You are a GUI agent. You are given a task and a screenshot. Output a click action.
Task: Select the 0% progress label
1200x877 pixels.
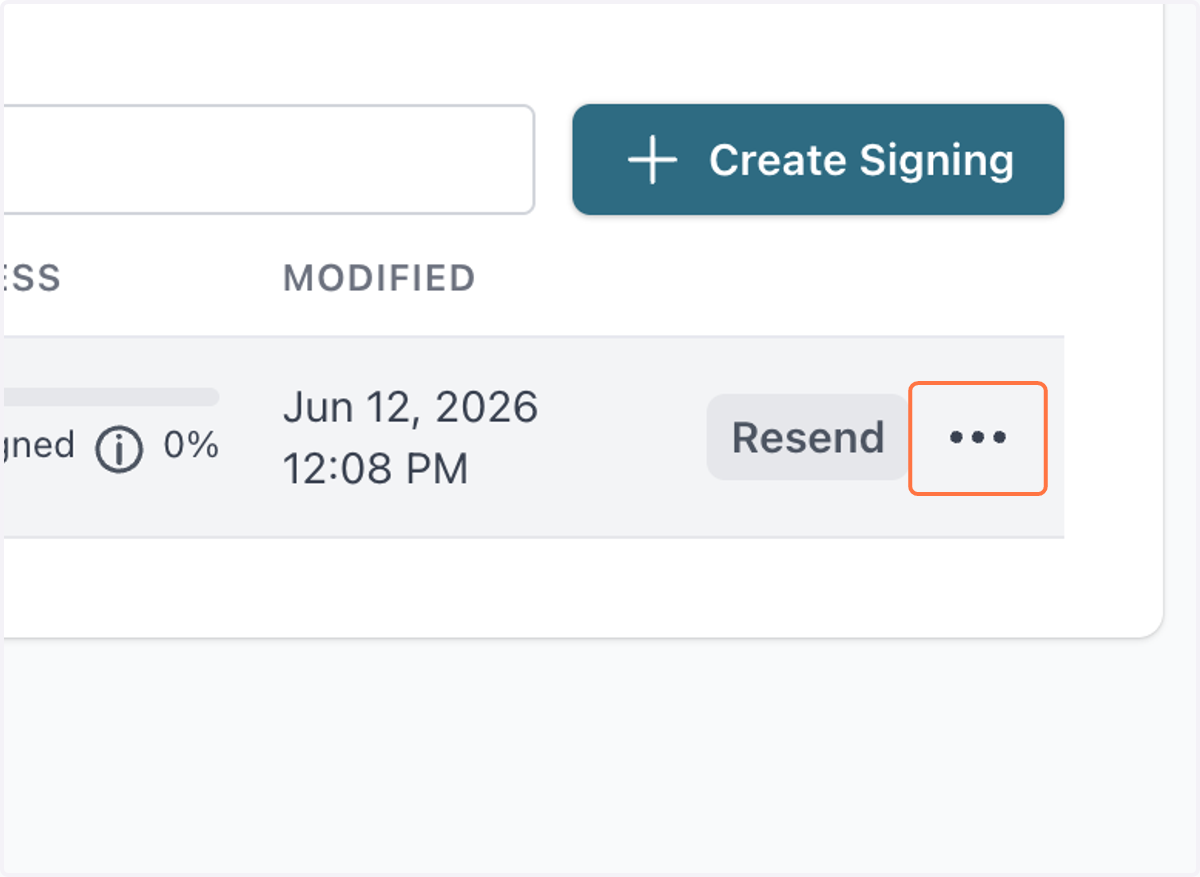[191, 446]
